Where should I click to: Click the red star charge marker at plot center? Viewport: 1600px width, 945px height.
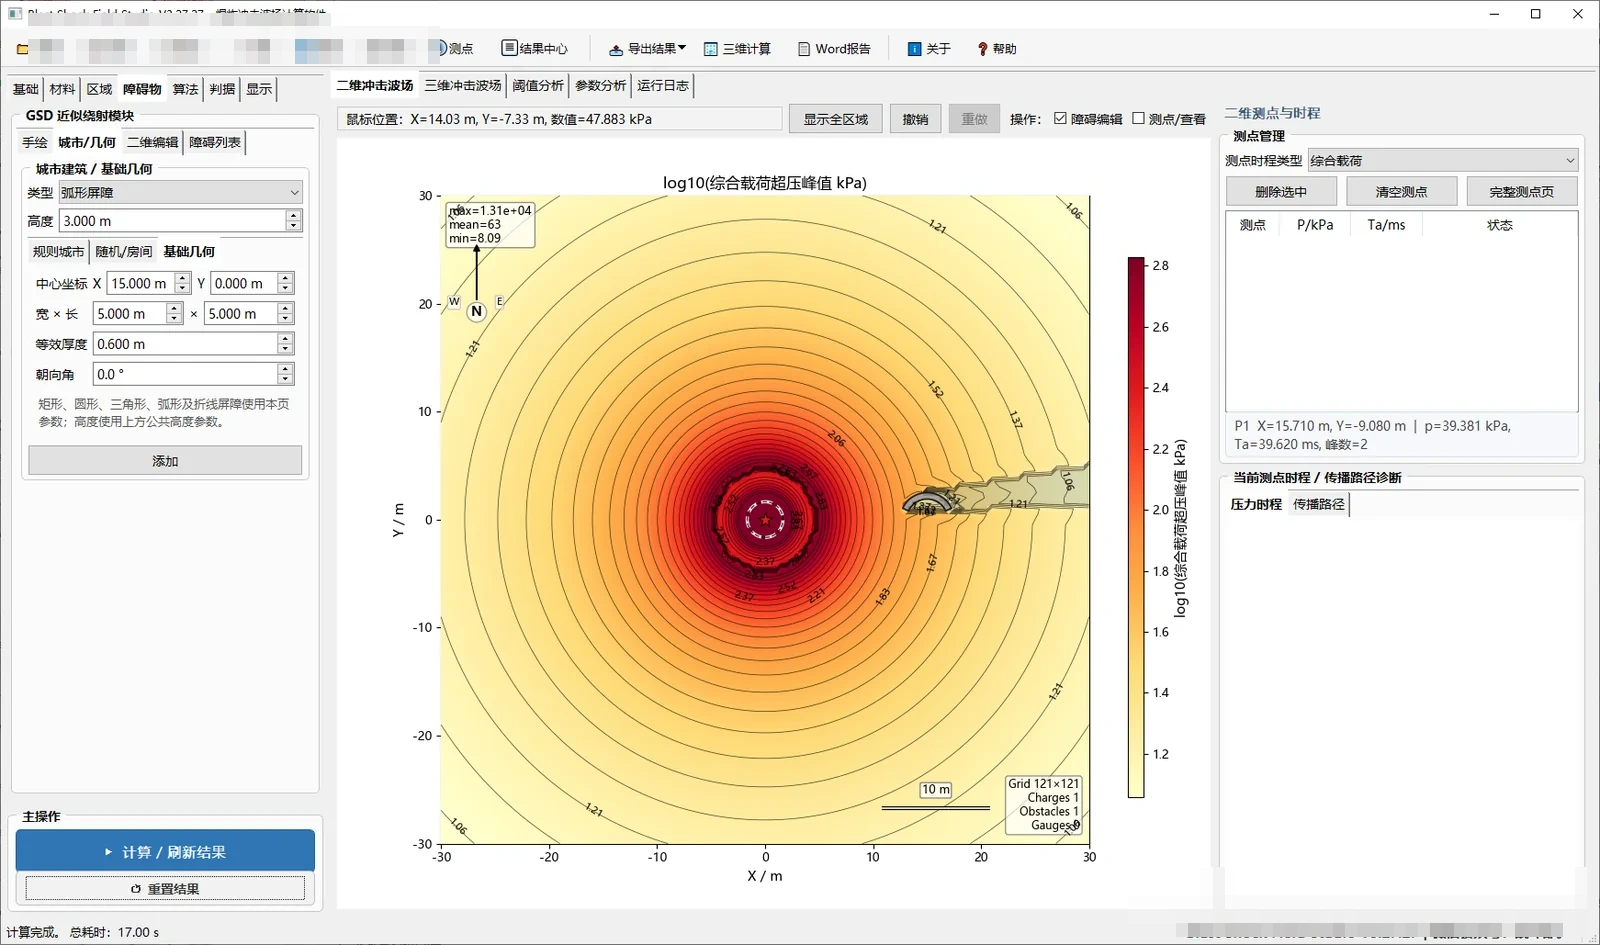[x=765, y=520]
